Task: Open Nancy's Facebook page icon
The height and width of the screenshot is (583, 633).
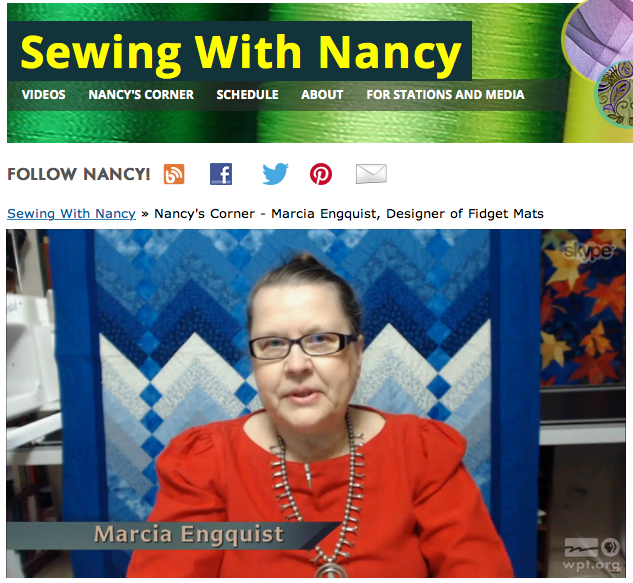Action: click(221, 174)
